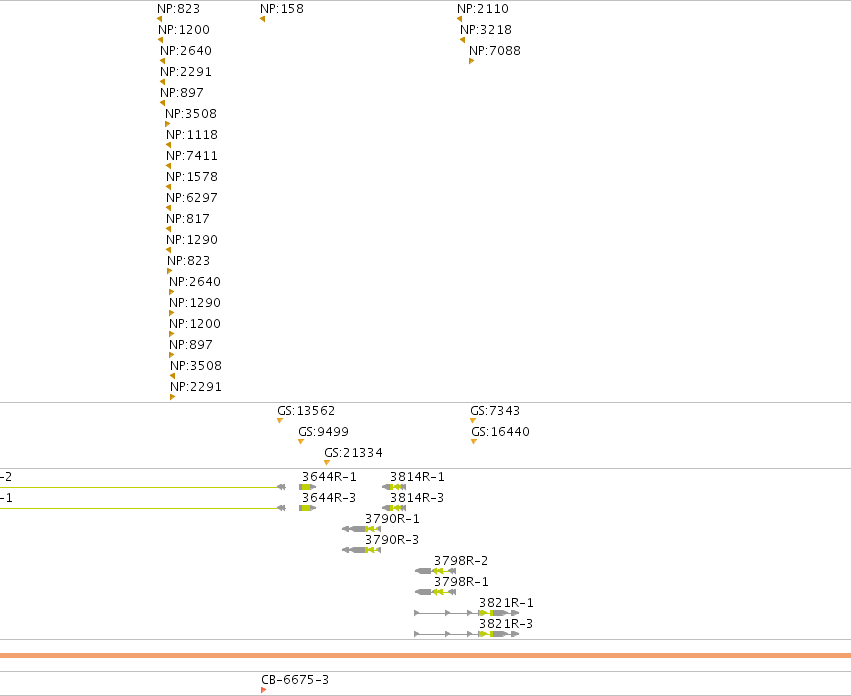Select the NP:817 marker
Viewport: 851px width, 696px height.
[168, 229]
